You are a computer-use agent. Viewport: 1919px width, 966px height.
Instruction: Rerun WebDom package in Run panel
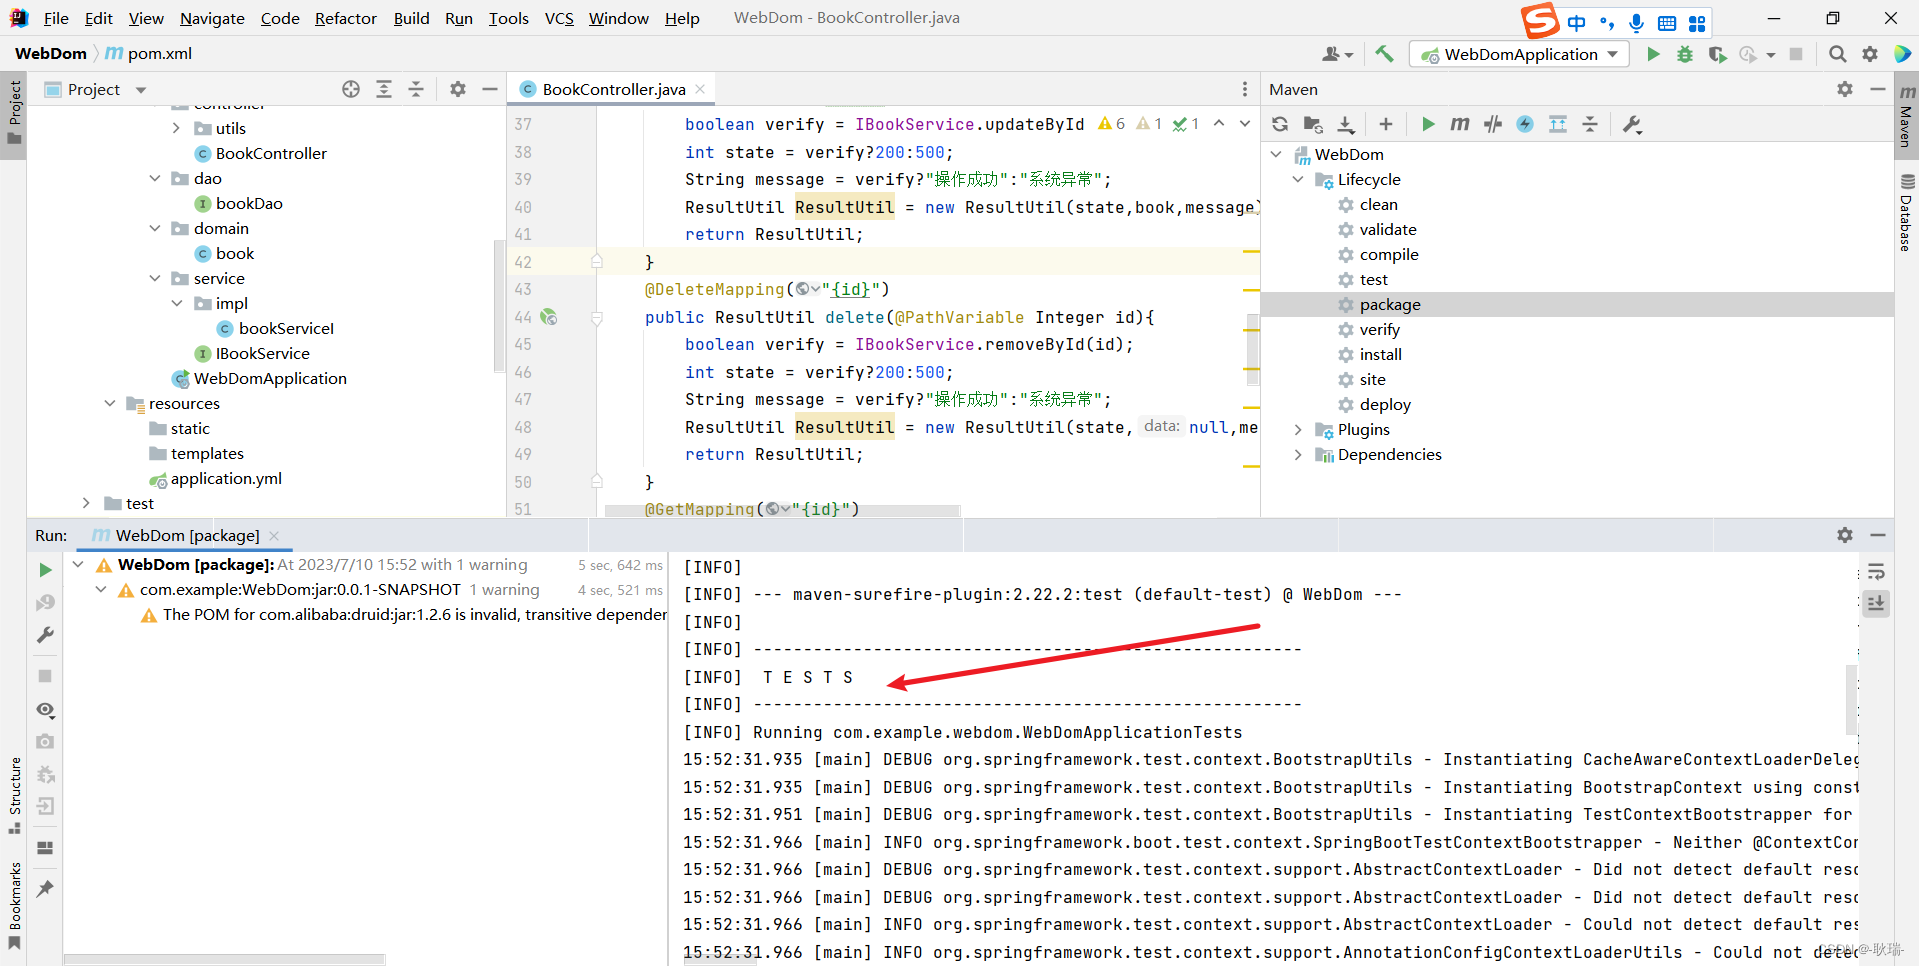[45, 569]
